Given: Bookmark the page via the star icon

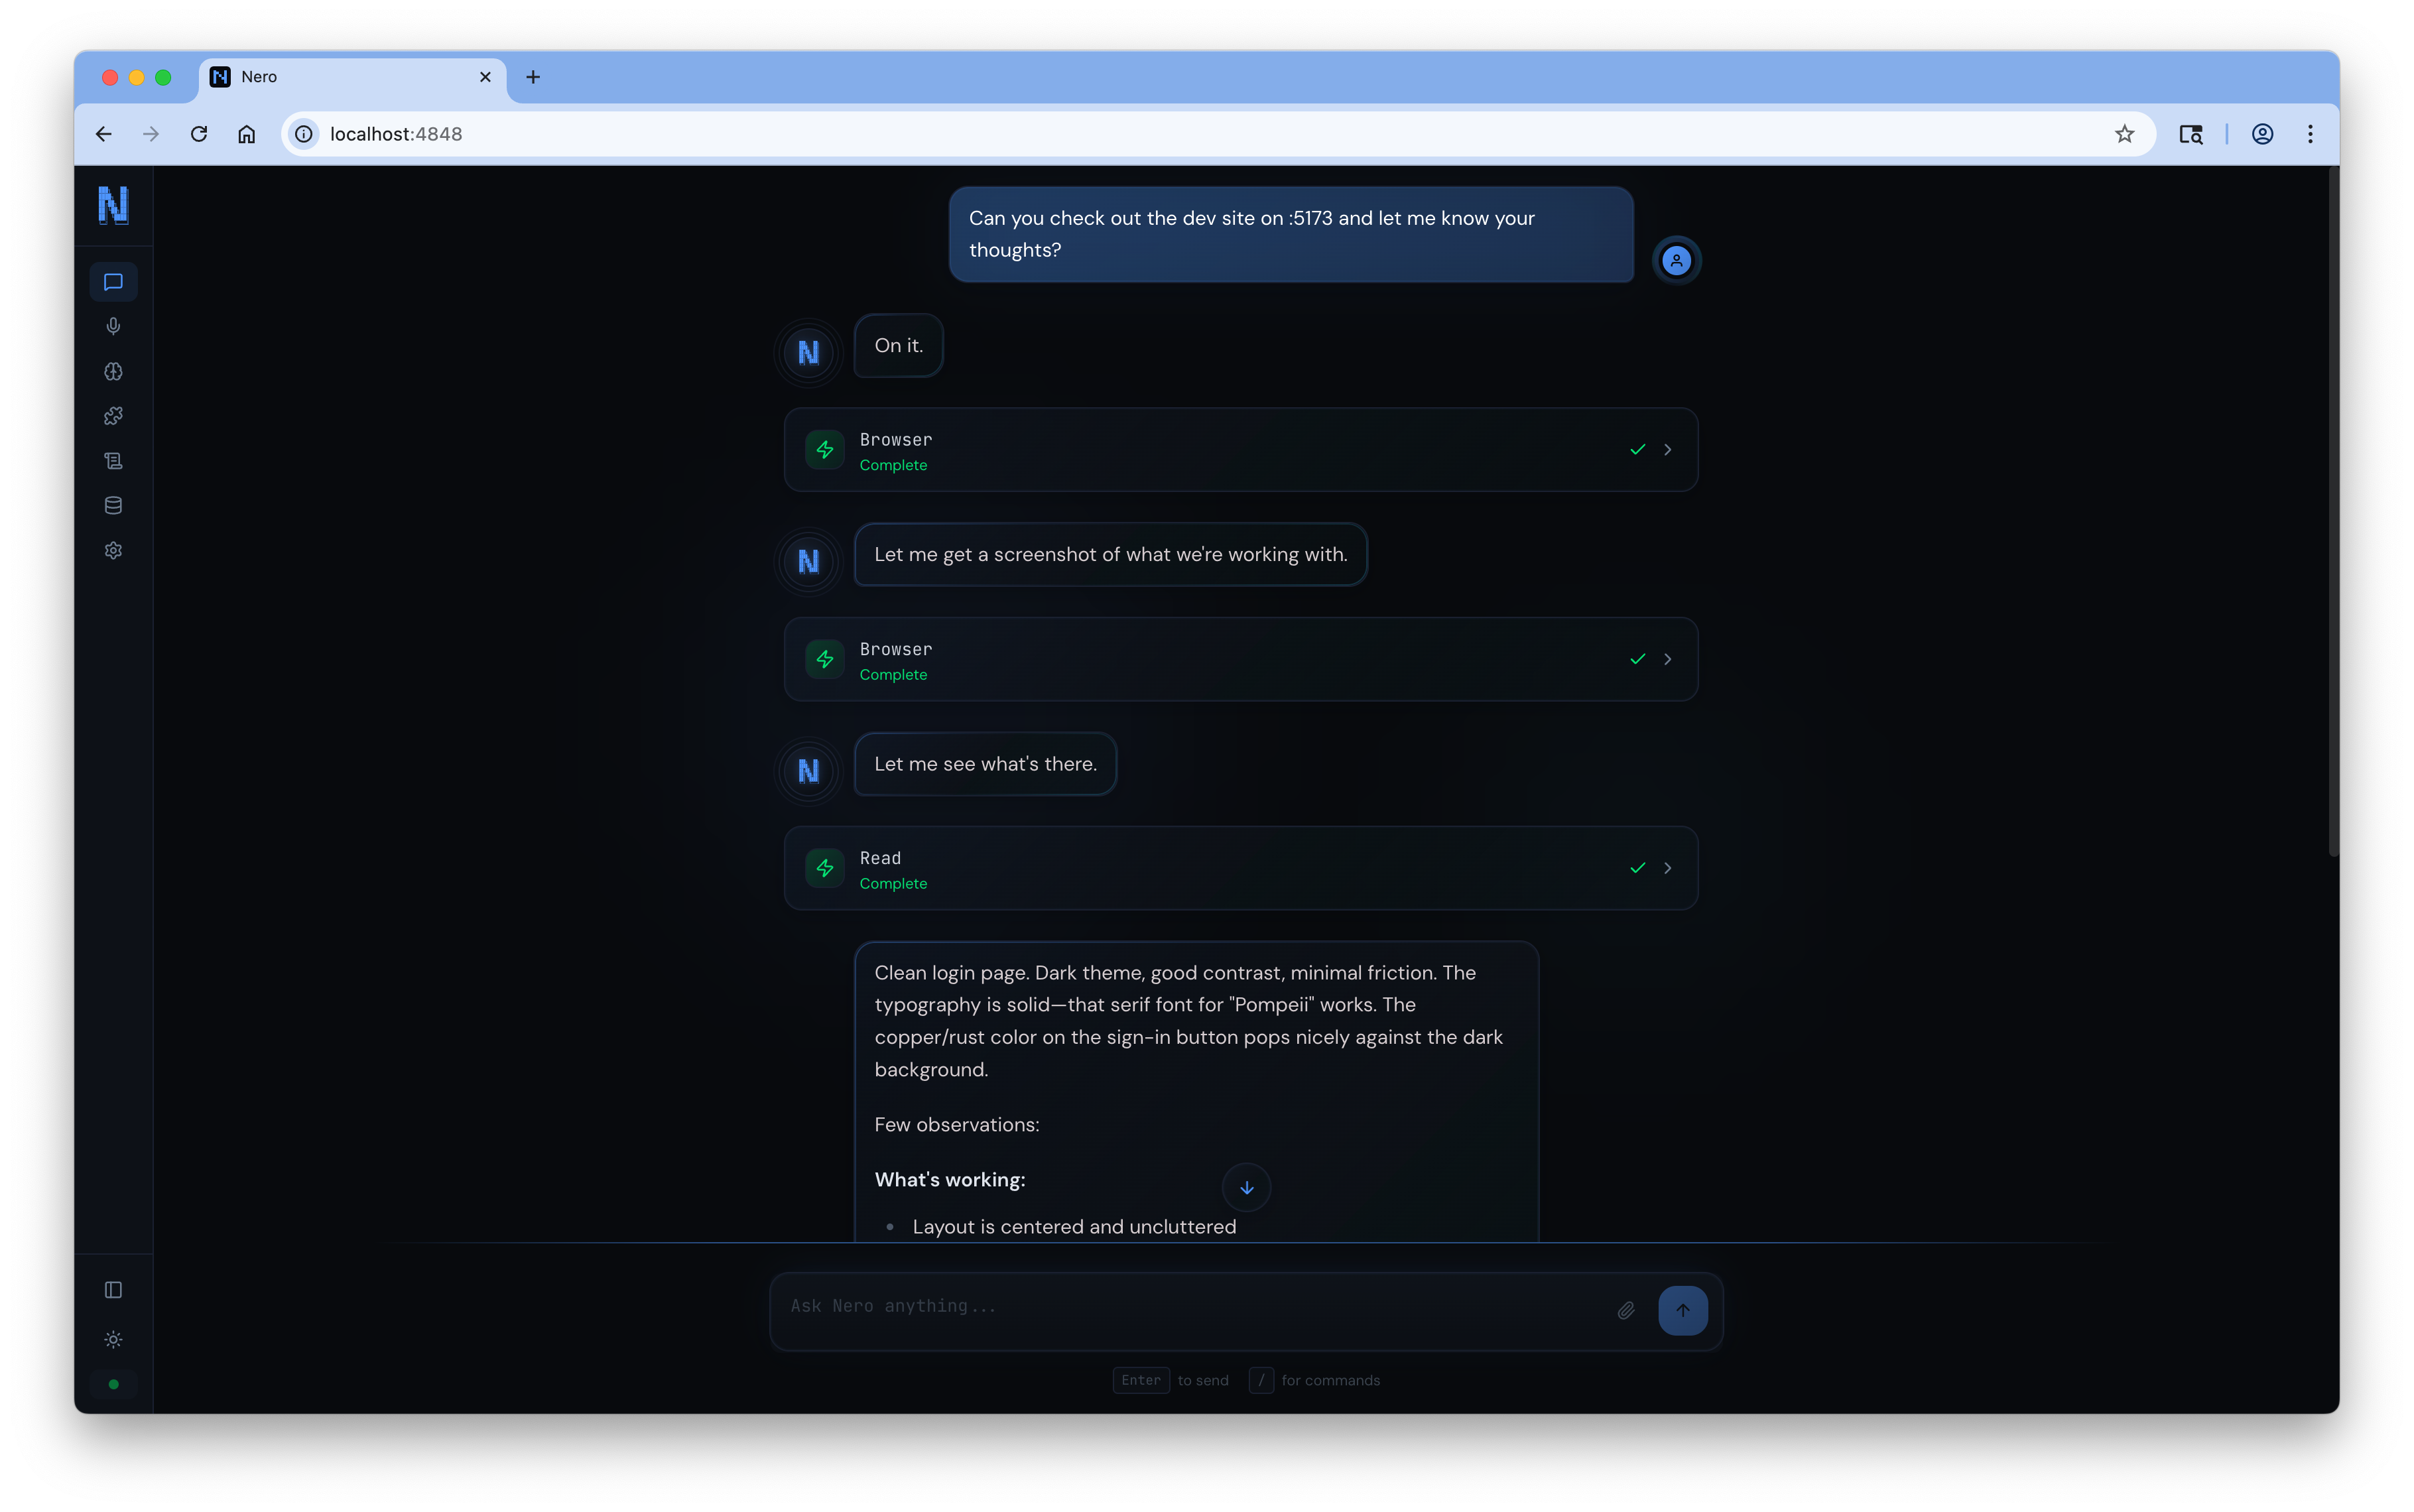Looking at the screenshot, I should (x=2124, y=133).
